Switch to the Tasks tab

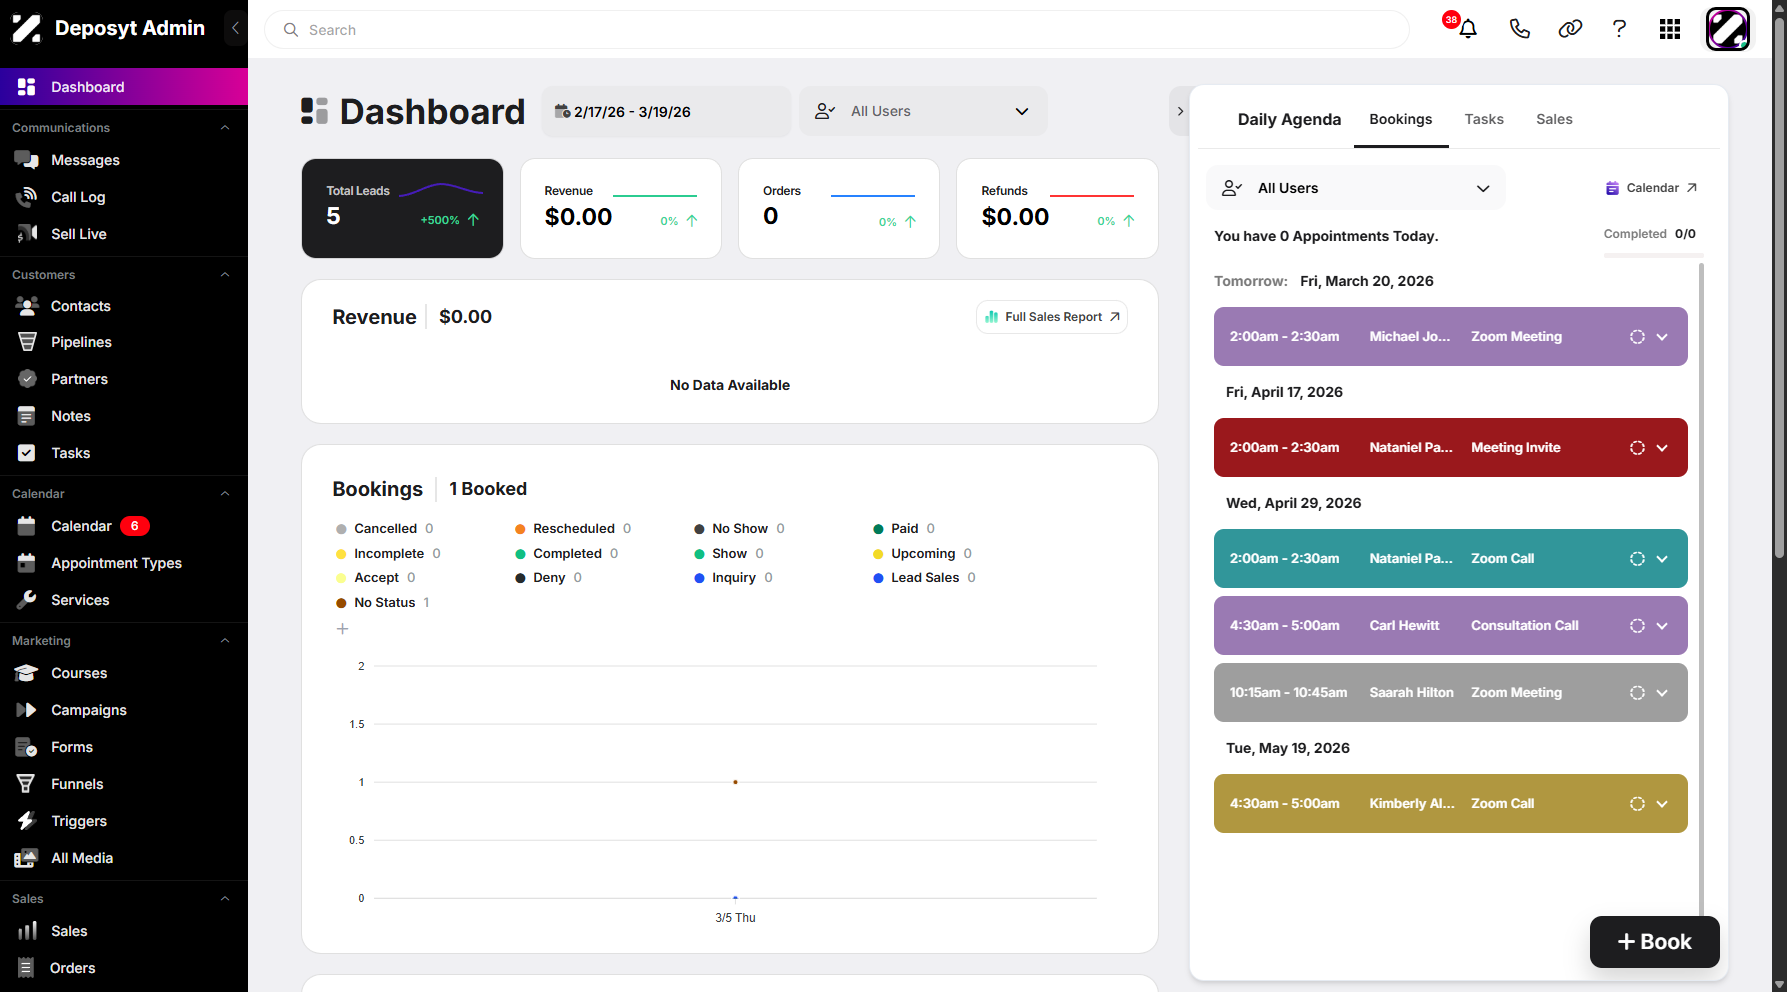coord(1484,119)
